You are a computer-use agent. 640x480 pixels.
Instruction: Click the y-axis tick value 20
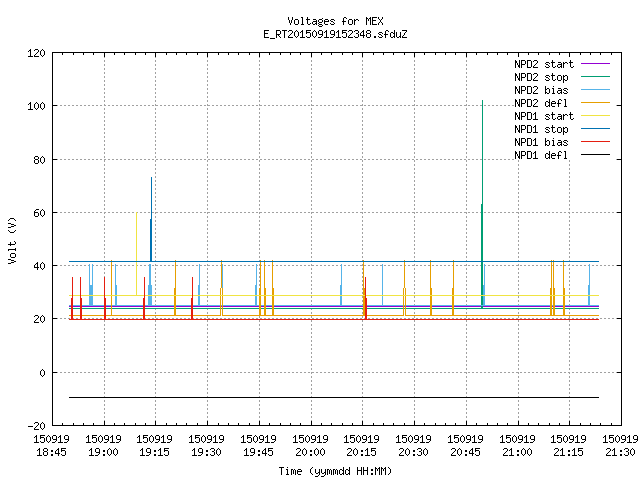pyautogui.click(x=40, y=319)
